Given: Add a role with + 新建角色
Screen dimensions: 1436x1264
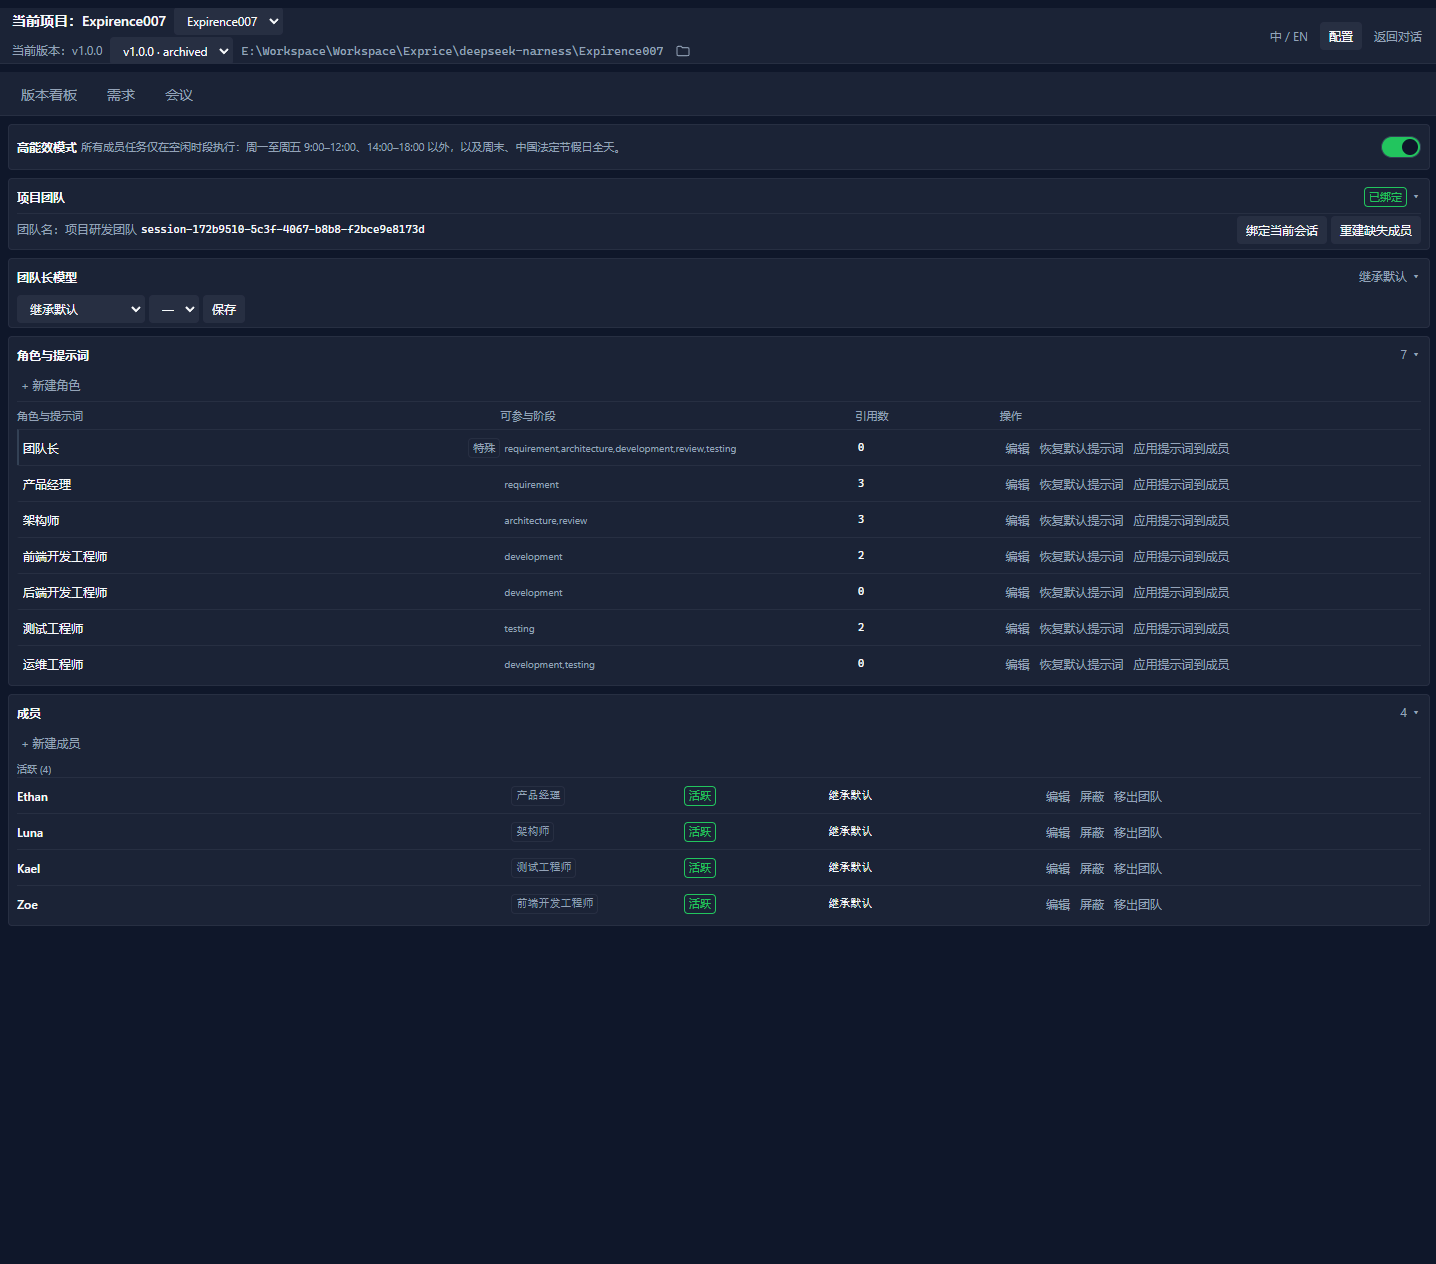Looking at the screenshot, I should [x=51, y=385].
